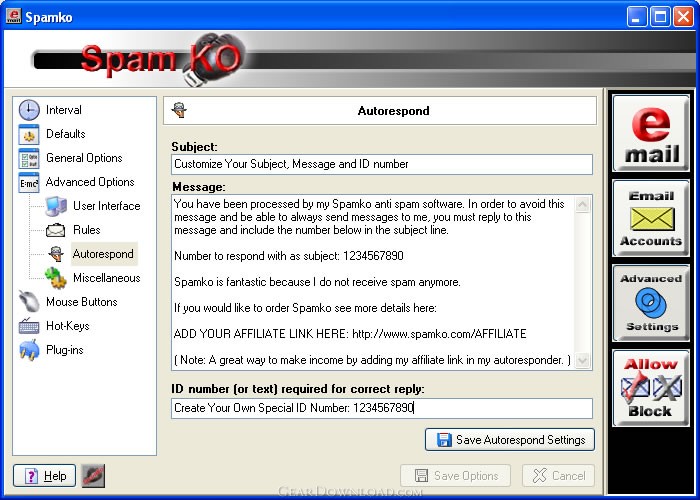Click into the Subject input field
Viewport: 700px width, 500px height.
click(x=382, y=164)
